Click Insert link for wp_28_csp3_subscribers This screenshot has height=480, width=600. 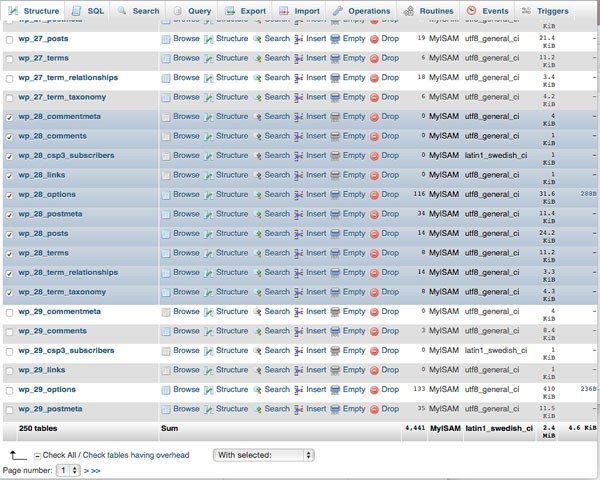(x=316, y=155)
